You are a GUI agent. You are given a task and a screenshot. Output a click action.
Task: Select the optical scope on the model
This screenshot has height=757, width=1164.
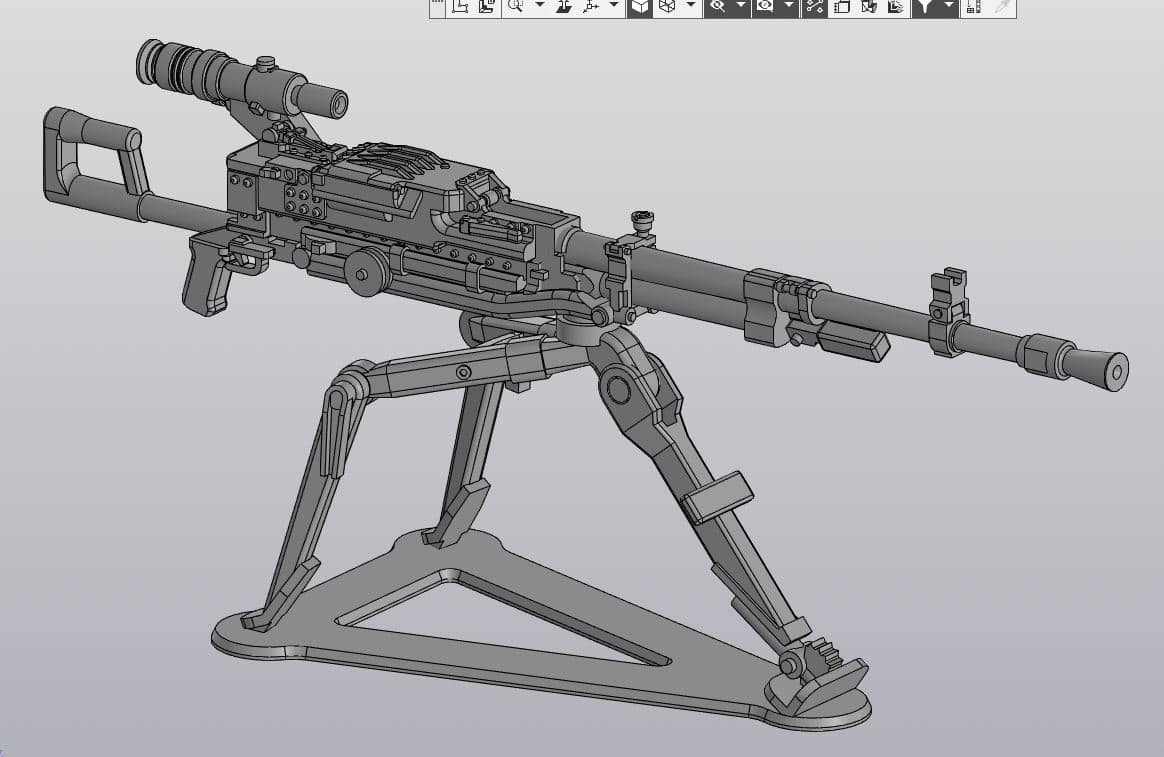242,79
